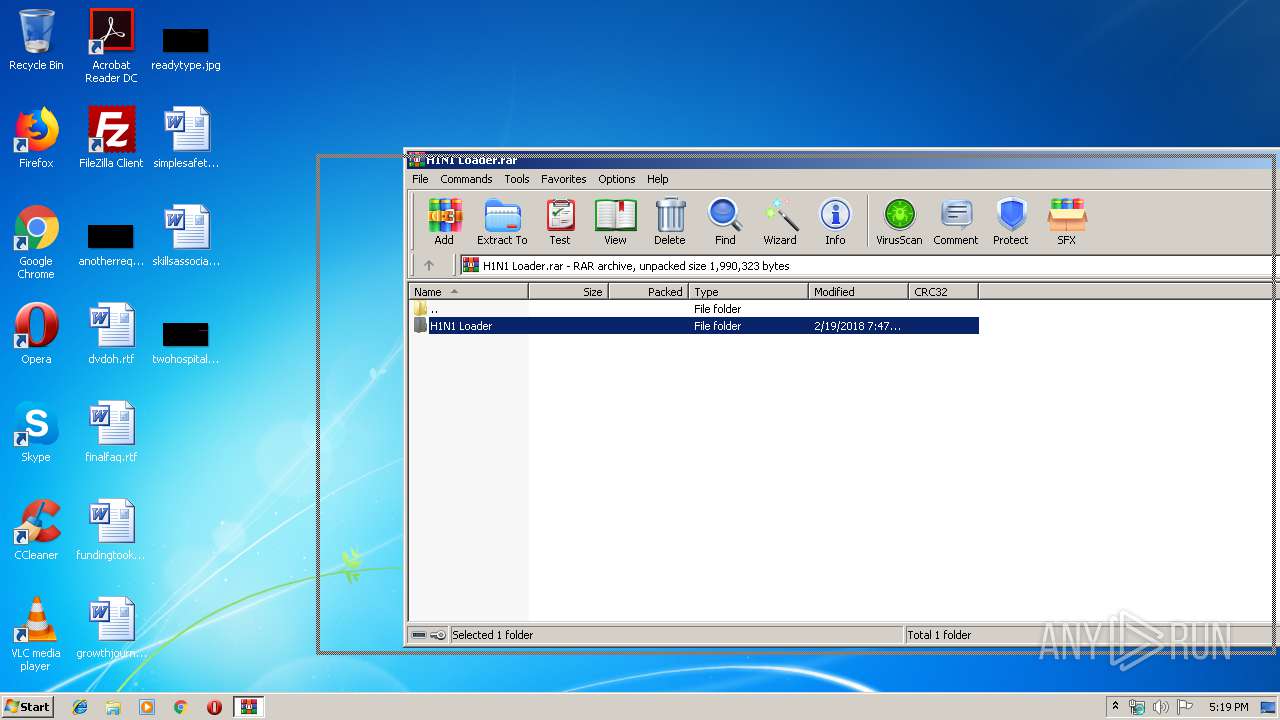1280x720 pixels.
Task: Select the Opera desktop icon
Action: coord(36,334)
